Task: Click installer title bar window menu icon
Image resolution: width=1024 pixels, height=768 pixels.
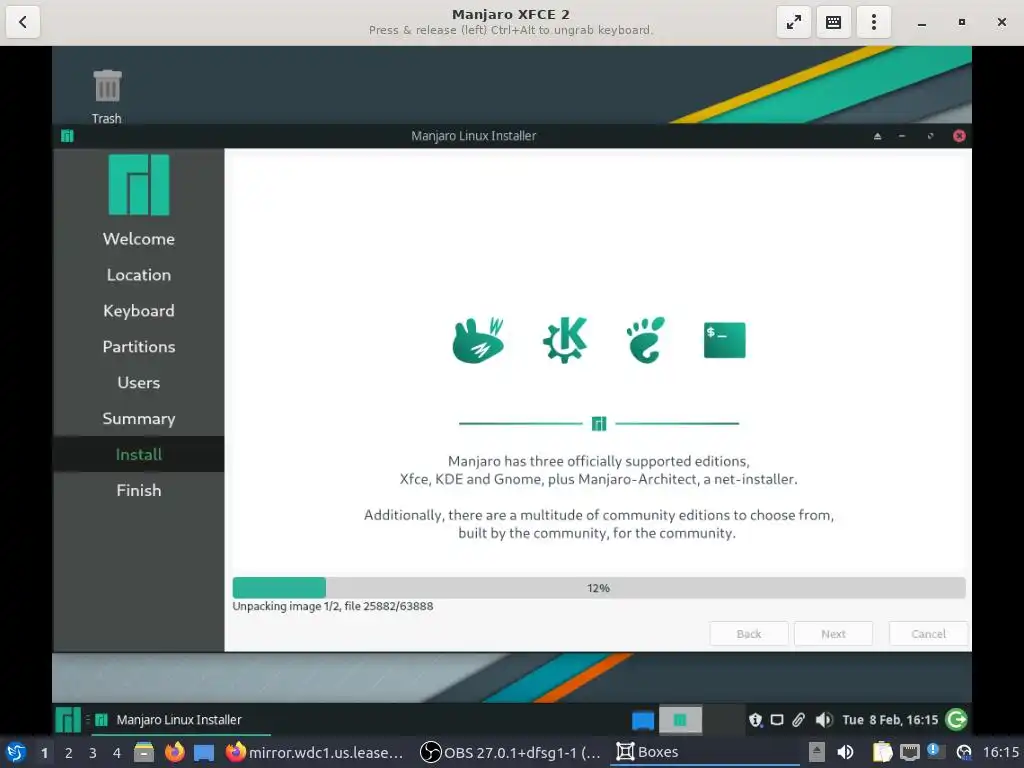Action: [67, 136]
